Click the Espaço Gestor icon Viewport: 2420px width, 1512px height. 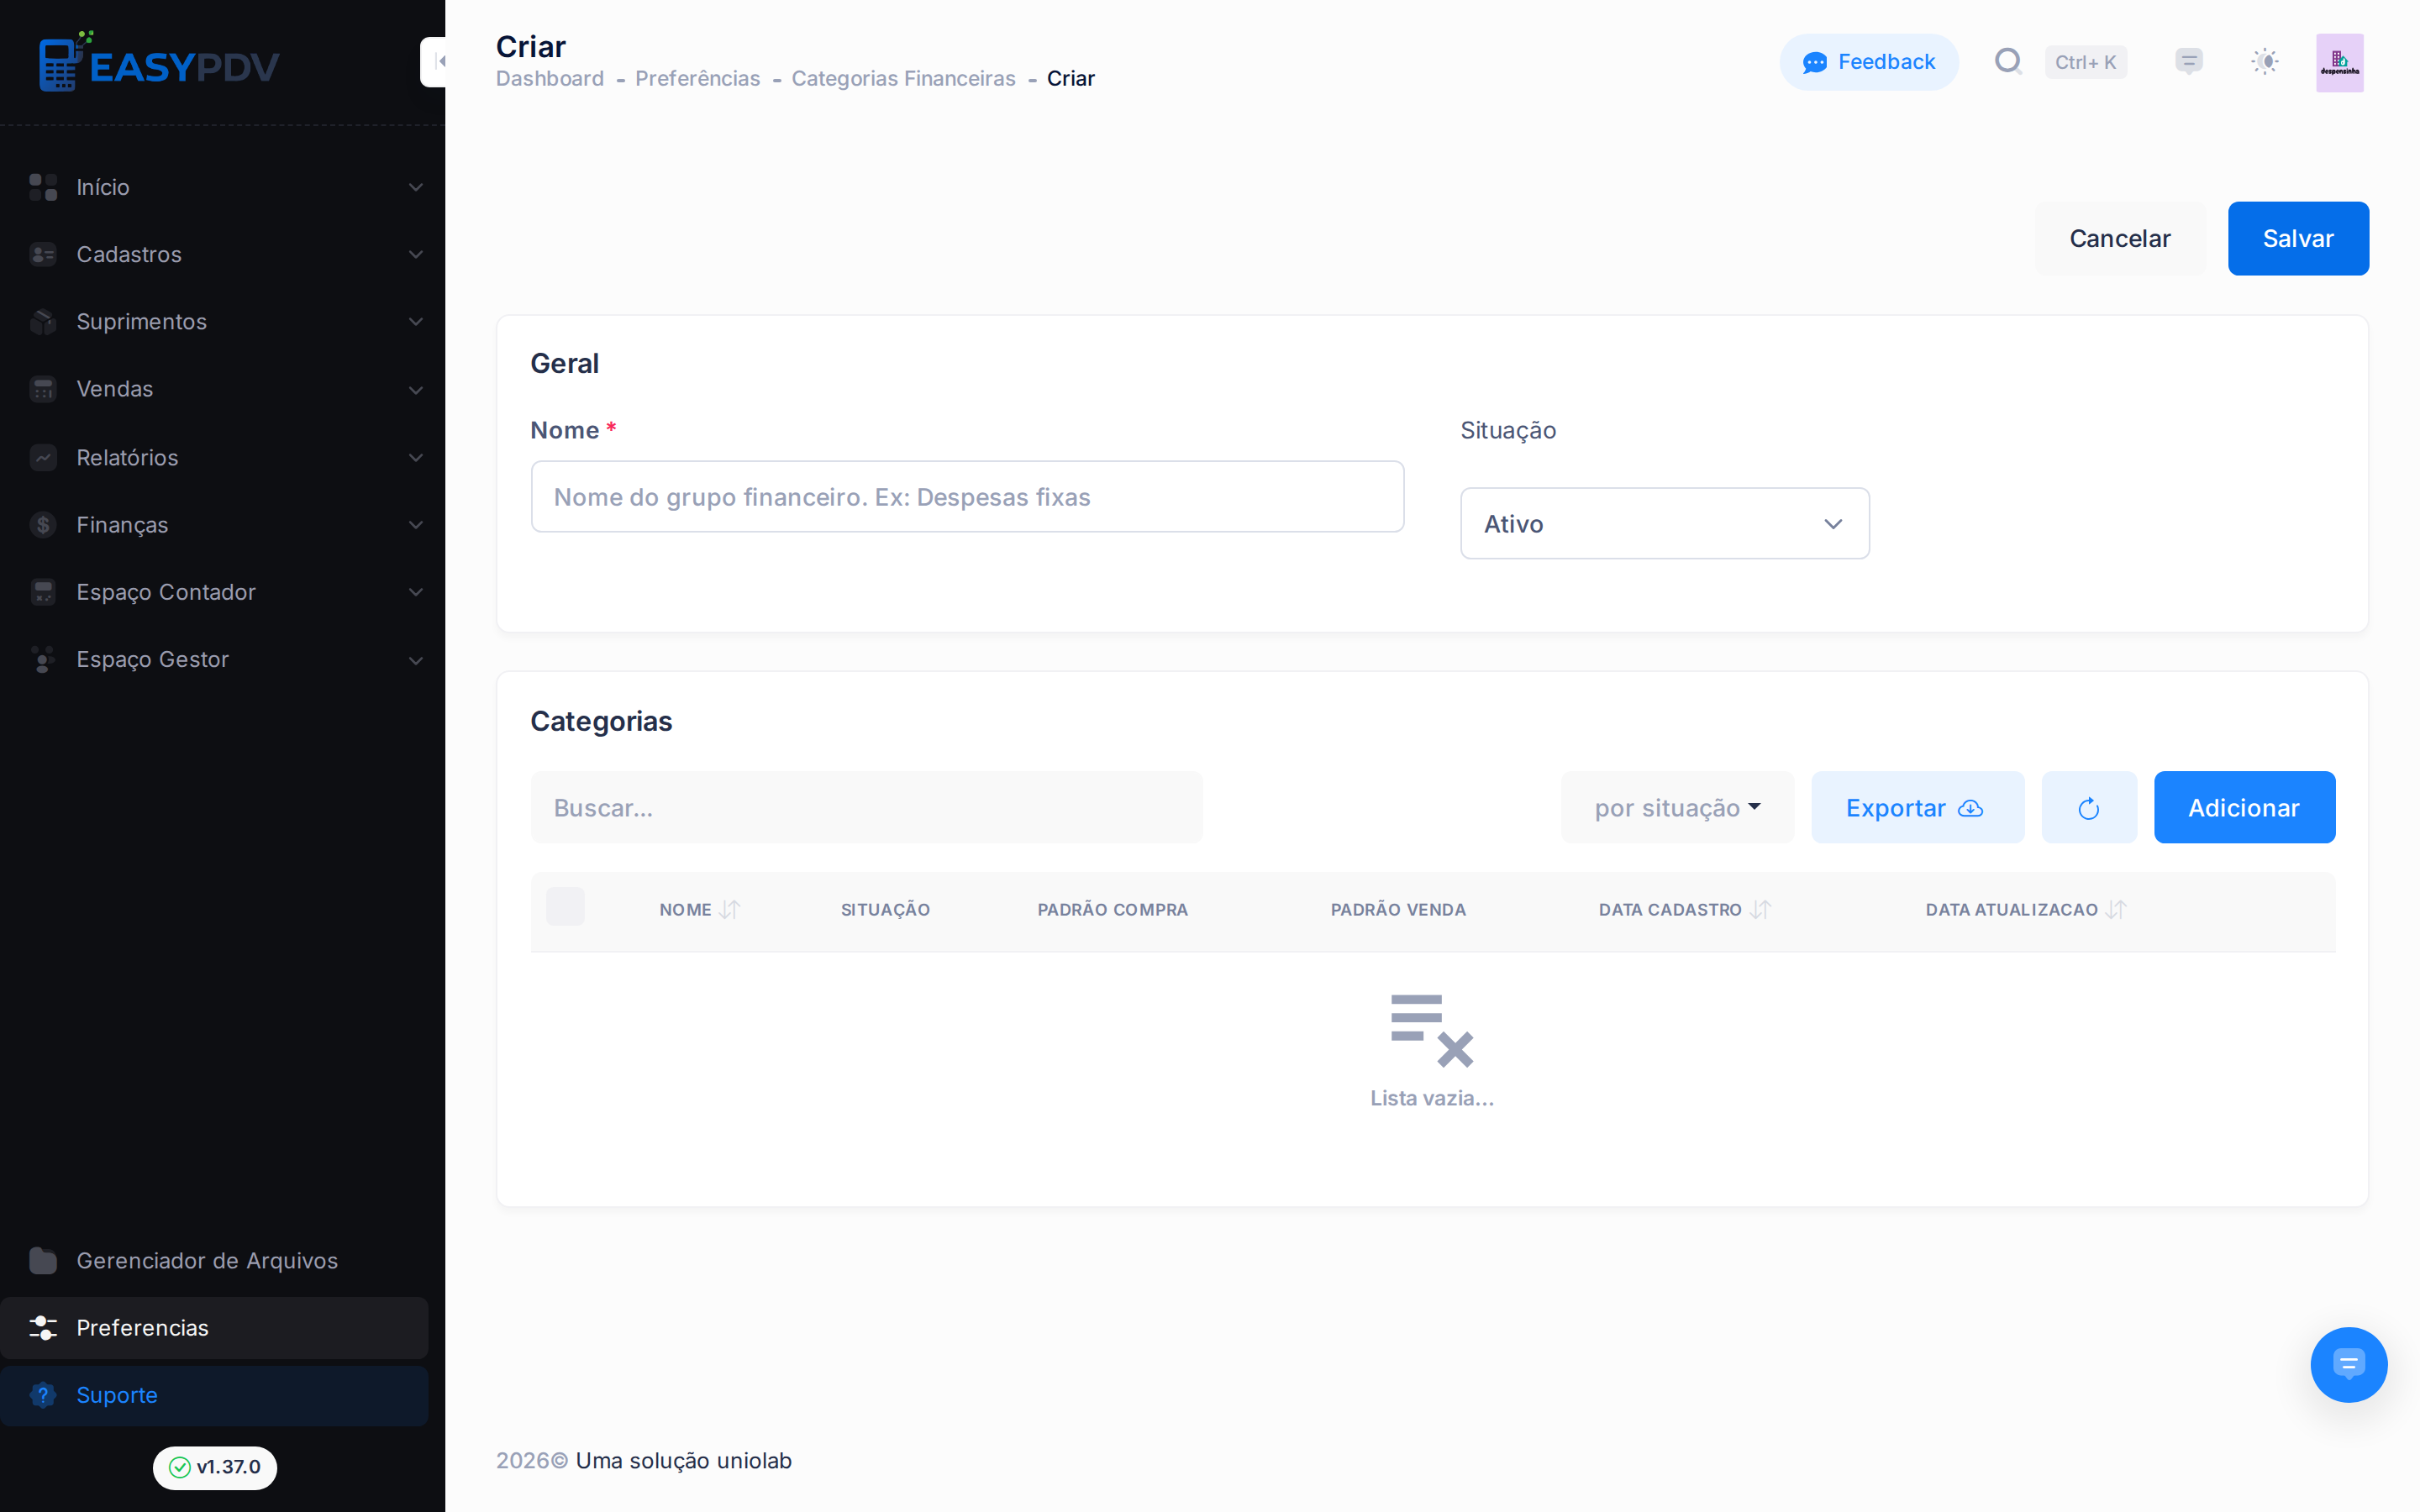(43, 659)
